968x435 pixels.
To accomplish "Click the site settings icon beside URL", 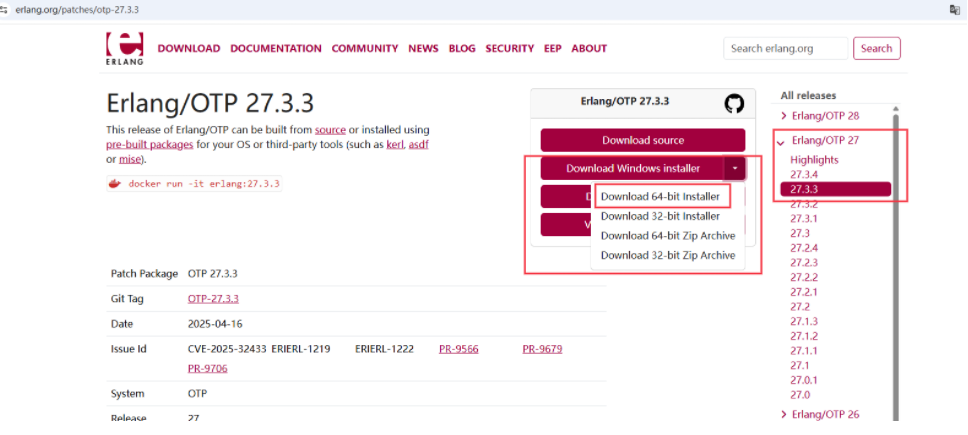I will click(x=4, y=10).
